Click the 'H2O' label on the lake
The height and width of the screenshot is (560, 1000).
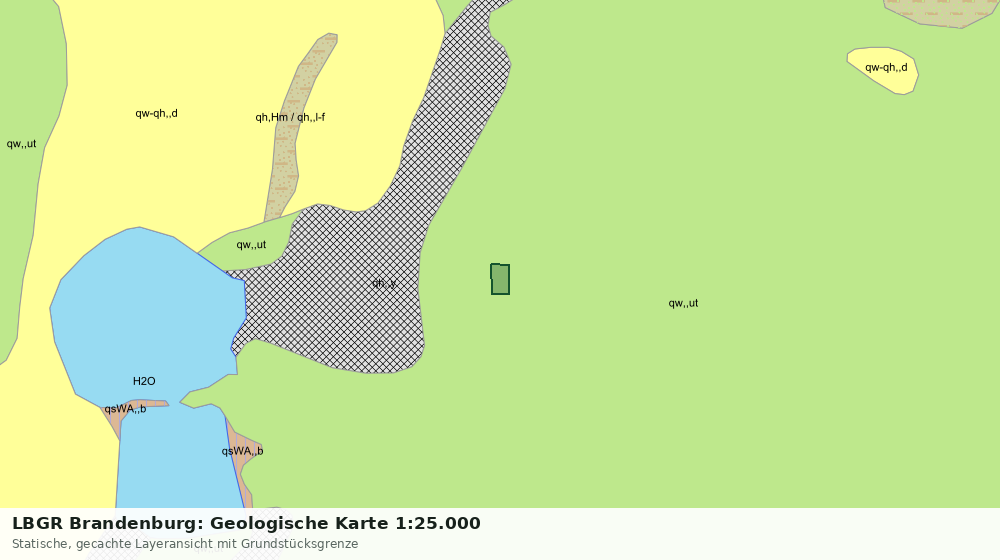coord(144,381)
